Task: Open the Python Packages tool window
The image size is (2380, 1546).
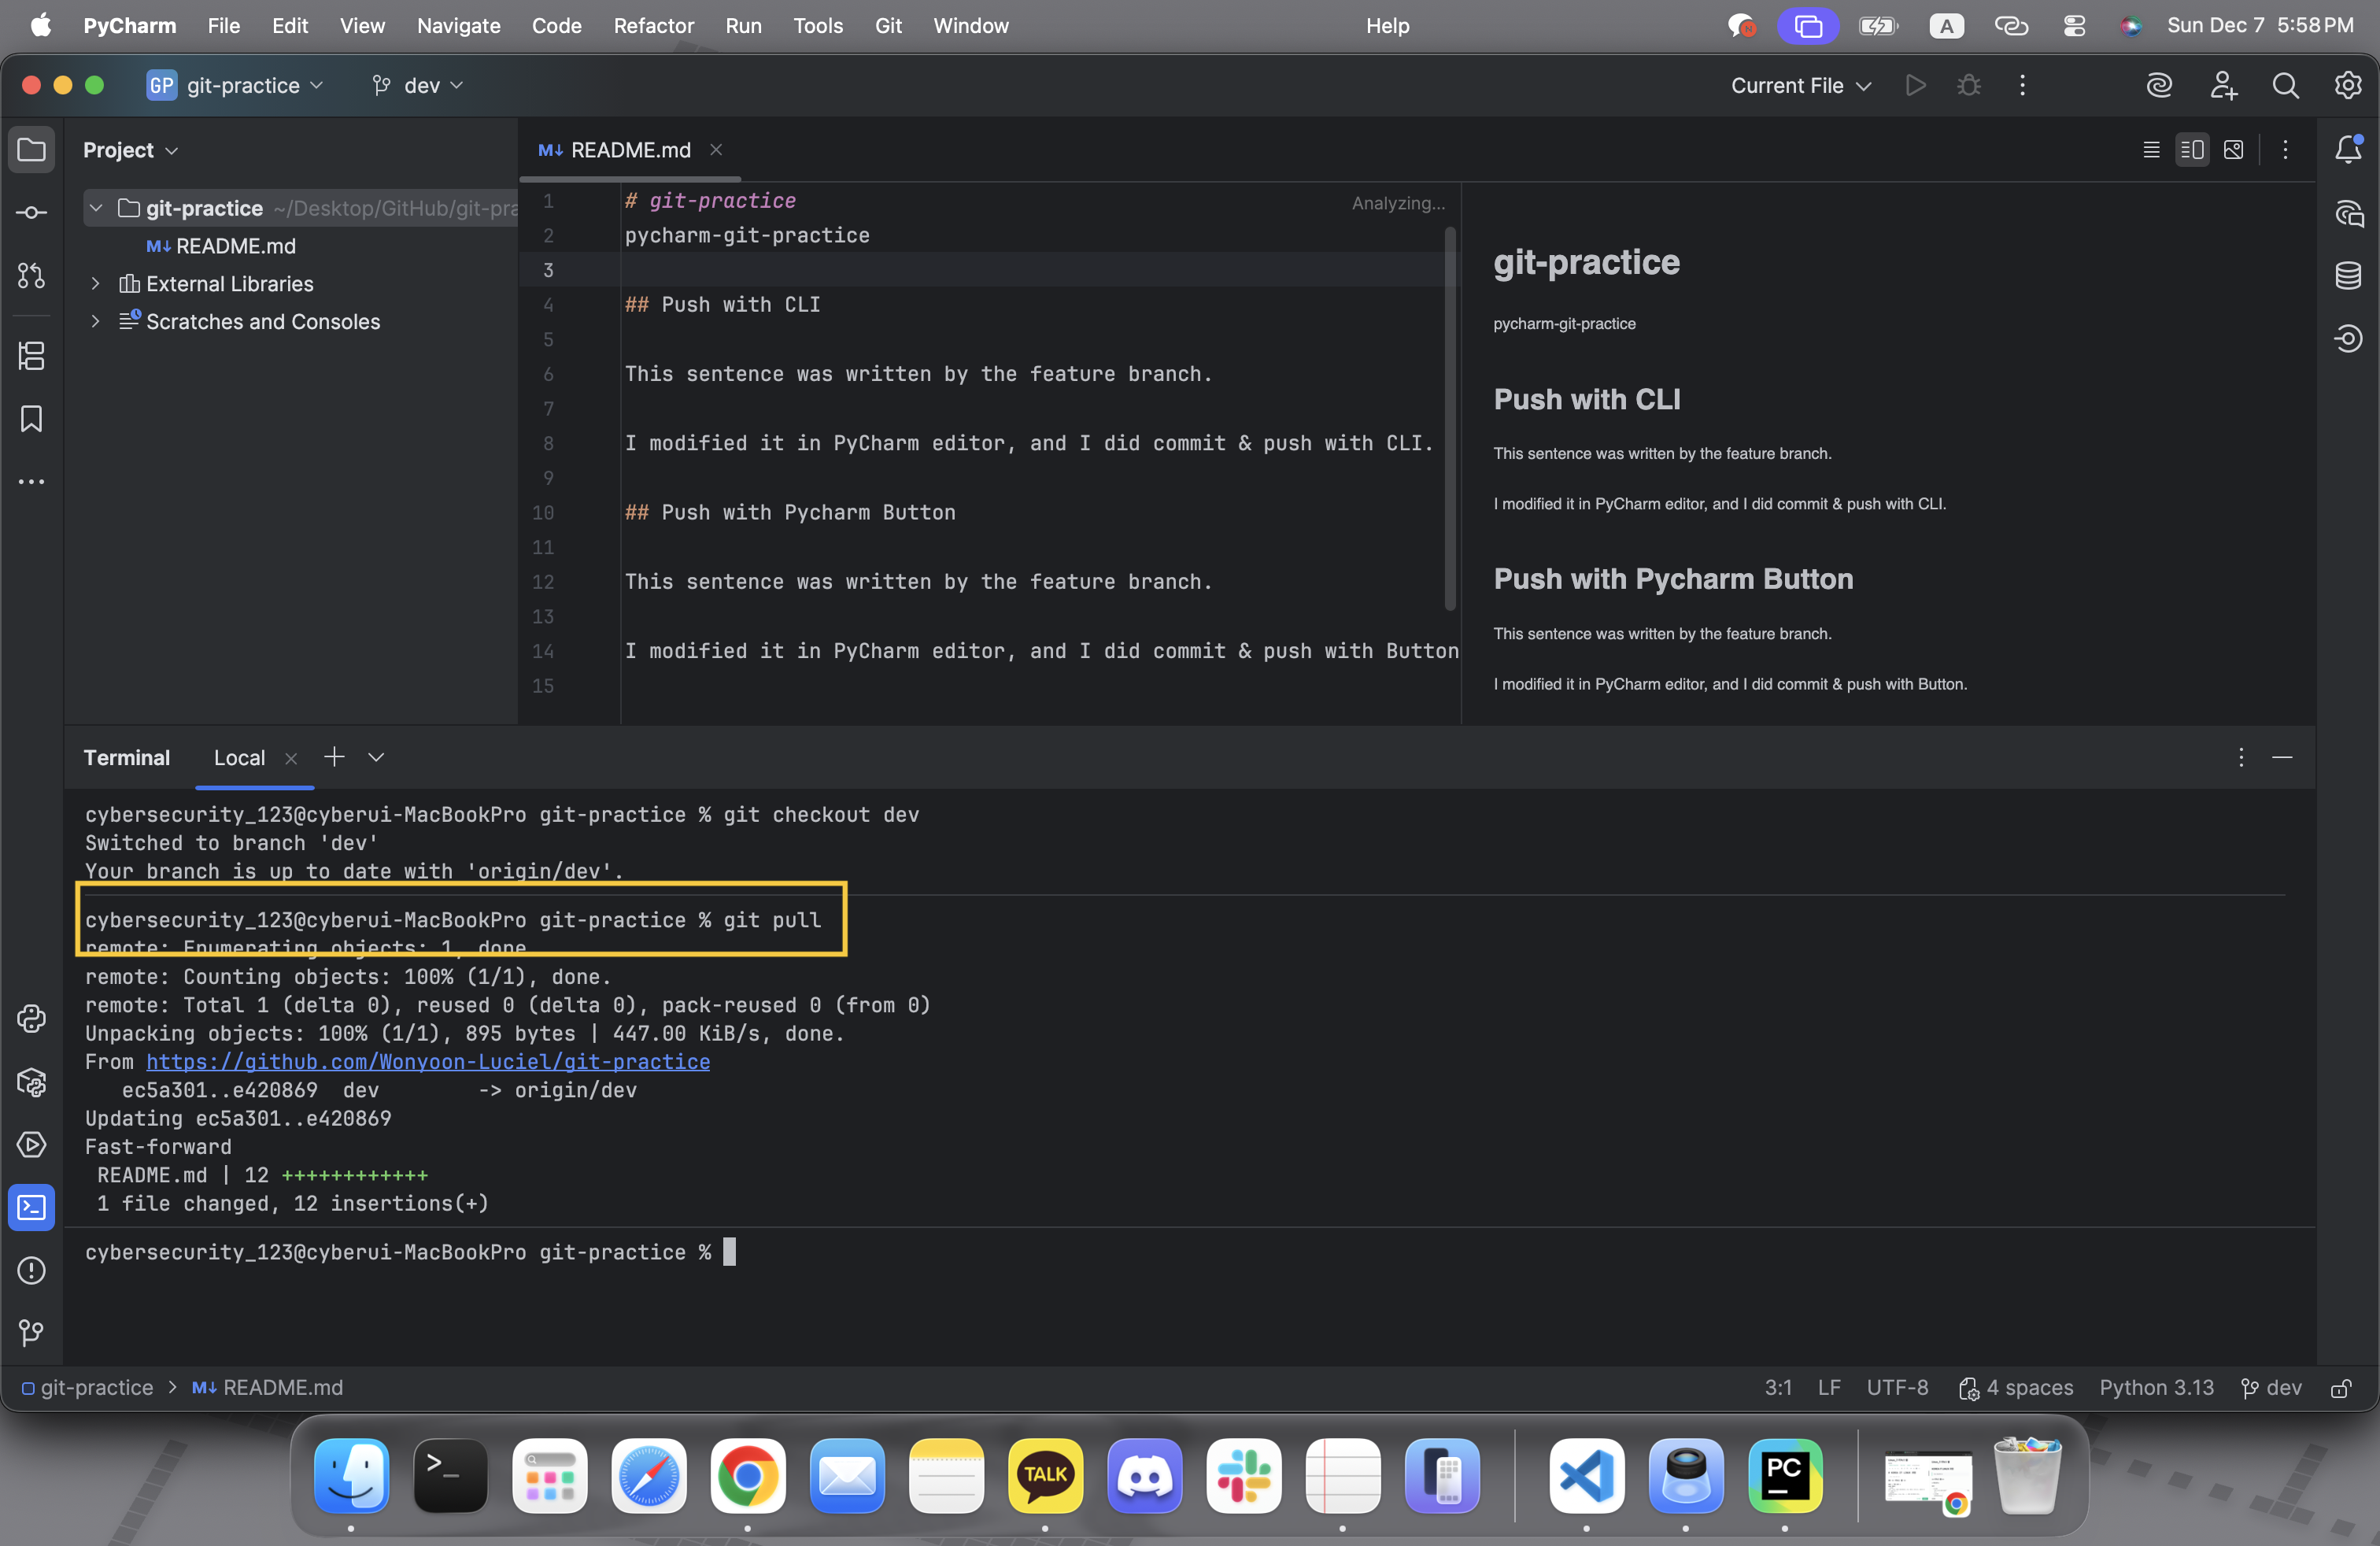Action: click(31, 1082)
